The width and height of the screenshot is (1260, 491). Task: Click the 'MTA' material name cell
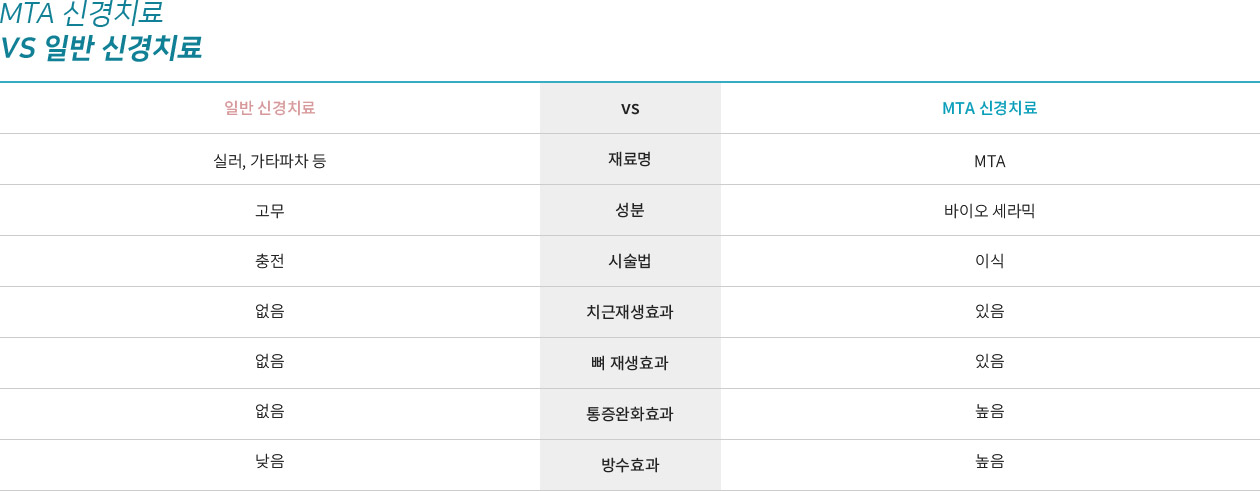click(990, 161)
